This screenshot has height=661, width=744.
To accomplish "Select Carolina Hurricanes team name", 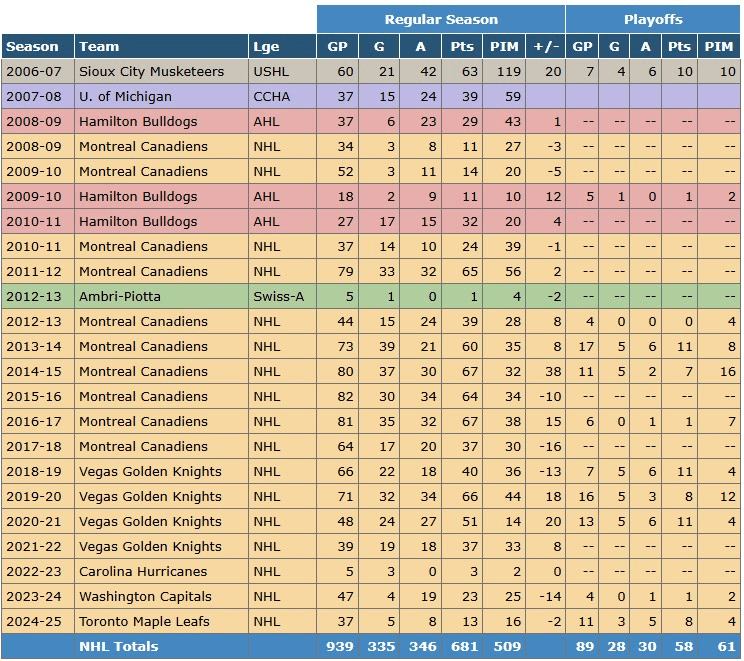I will (143, 571).
